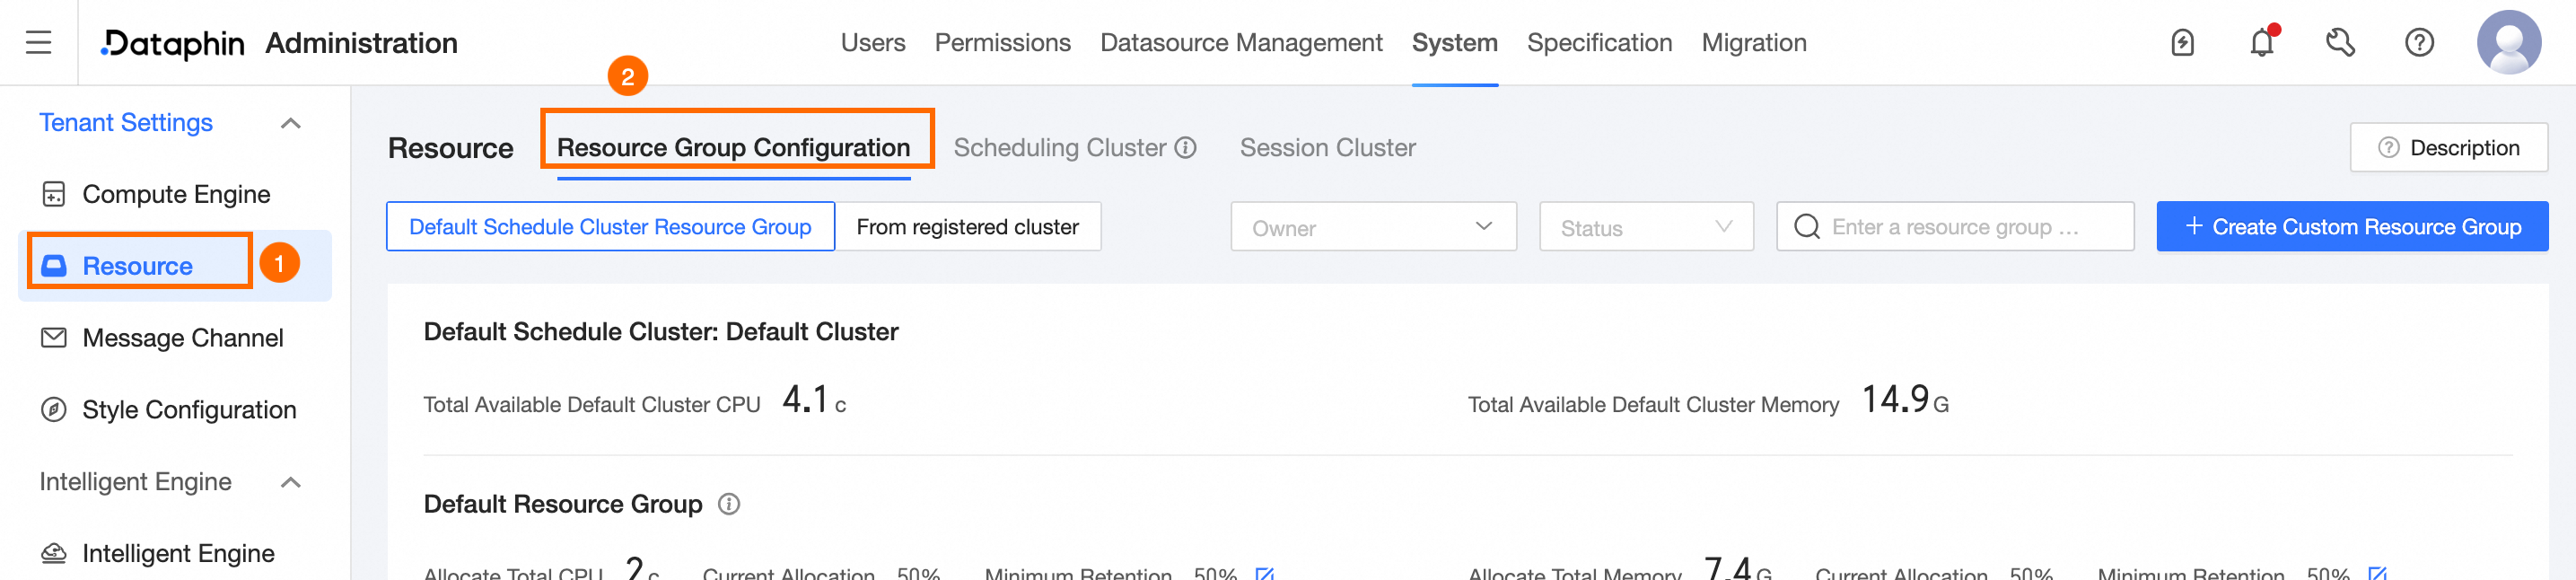Open the Migration menu
Image resolution: width=2576 pixels, height=580 pixels.
(1754, 43)
